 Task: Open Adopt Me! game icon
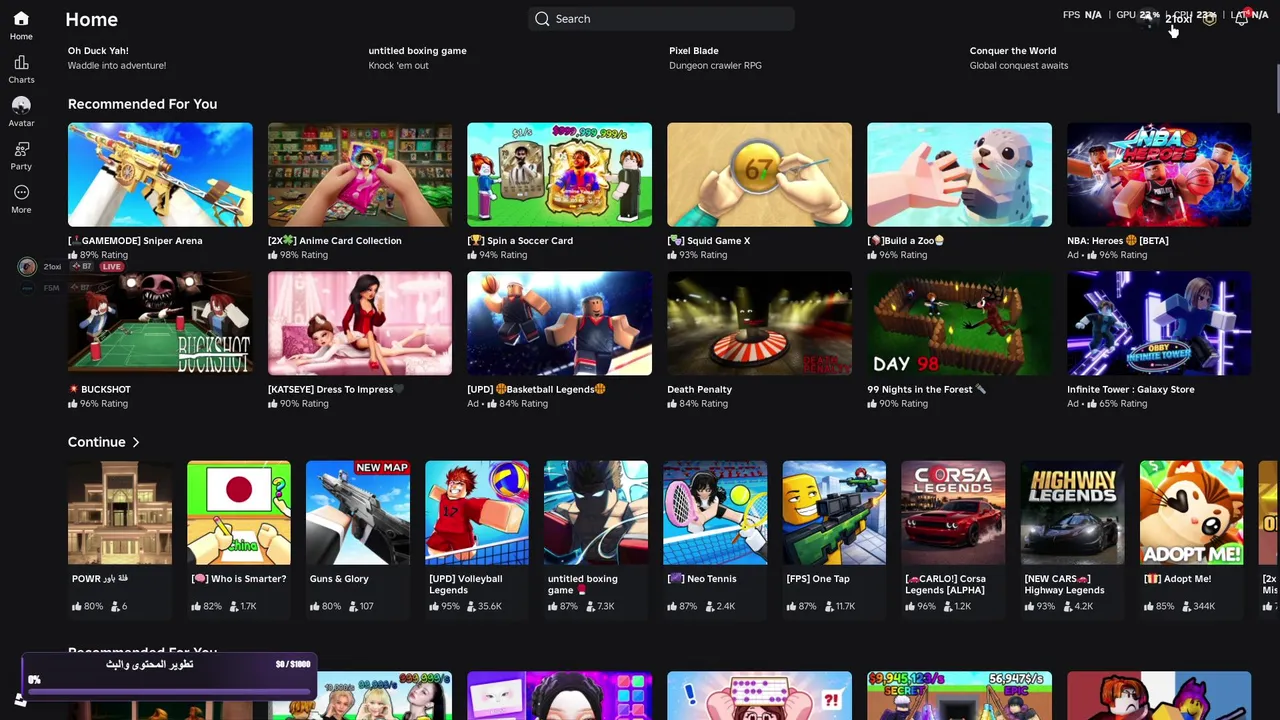(1192, 513)
